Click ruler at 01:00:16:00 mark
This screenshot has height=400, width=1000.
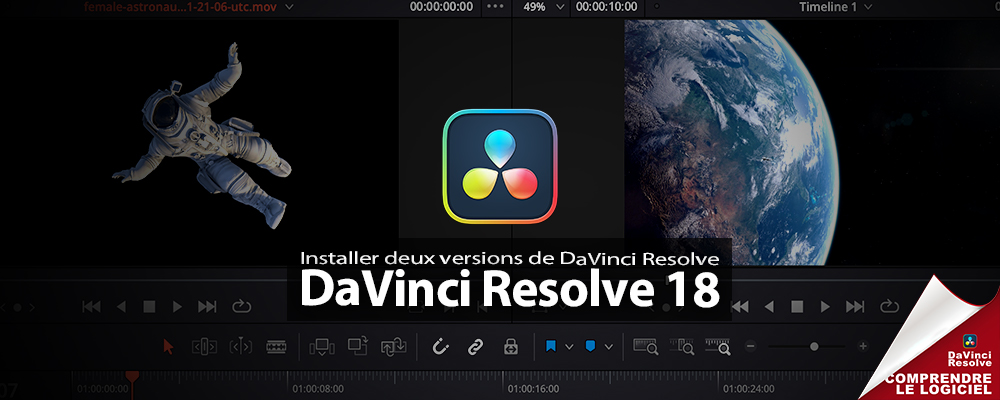coord(533,388)
